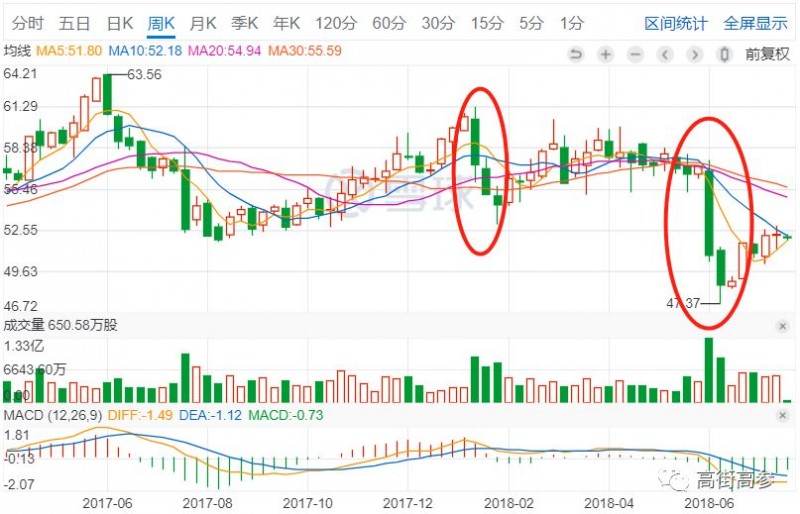Select the 年K chart tab

(x=286, y=23)
